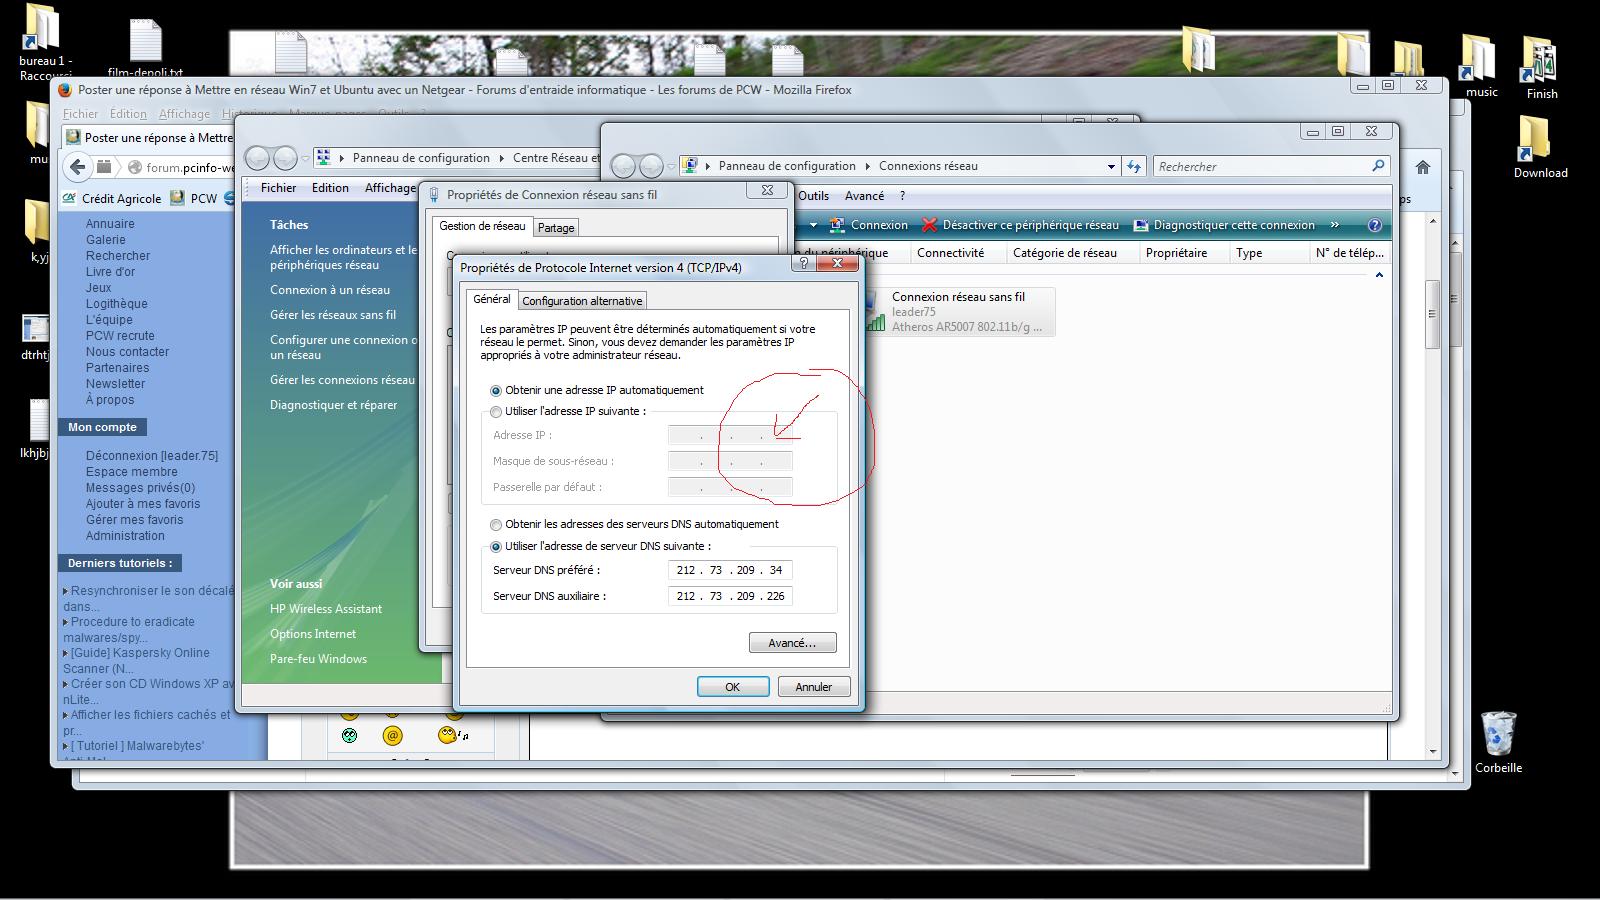Click the 'Annuaire' forum sidebar link

pos(110,224)
